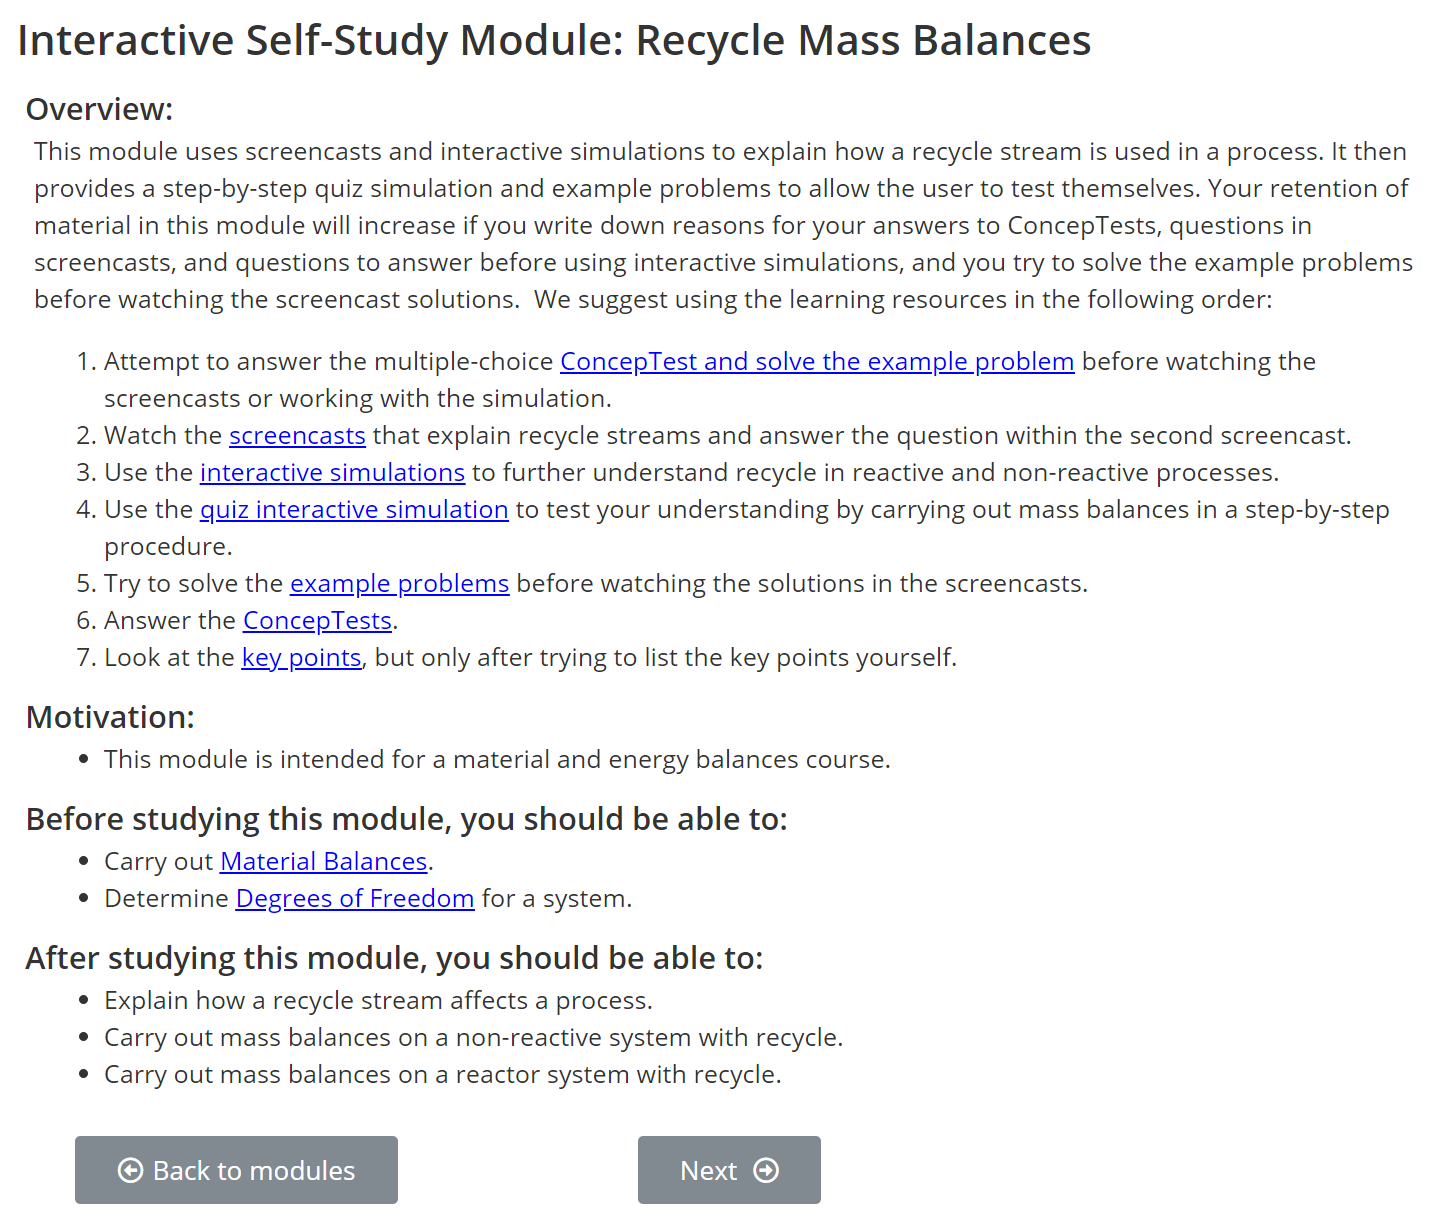Click the Overview heading
The height and width of the screenshot is (1228, 1446).
tap(99, 109)
